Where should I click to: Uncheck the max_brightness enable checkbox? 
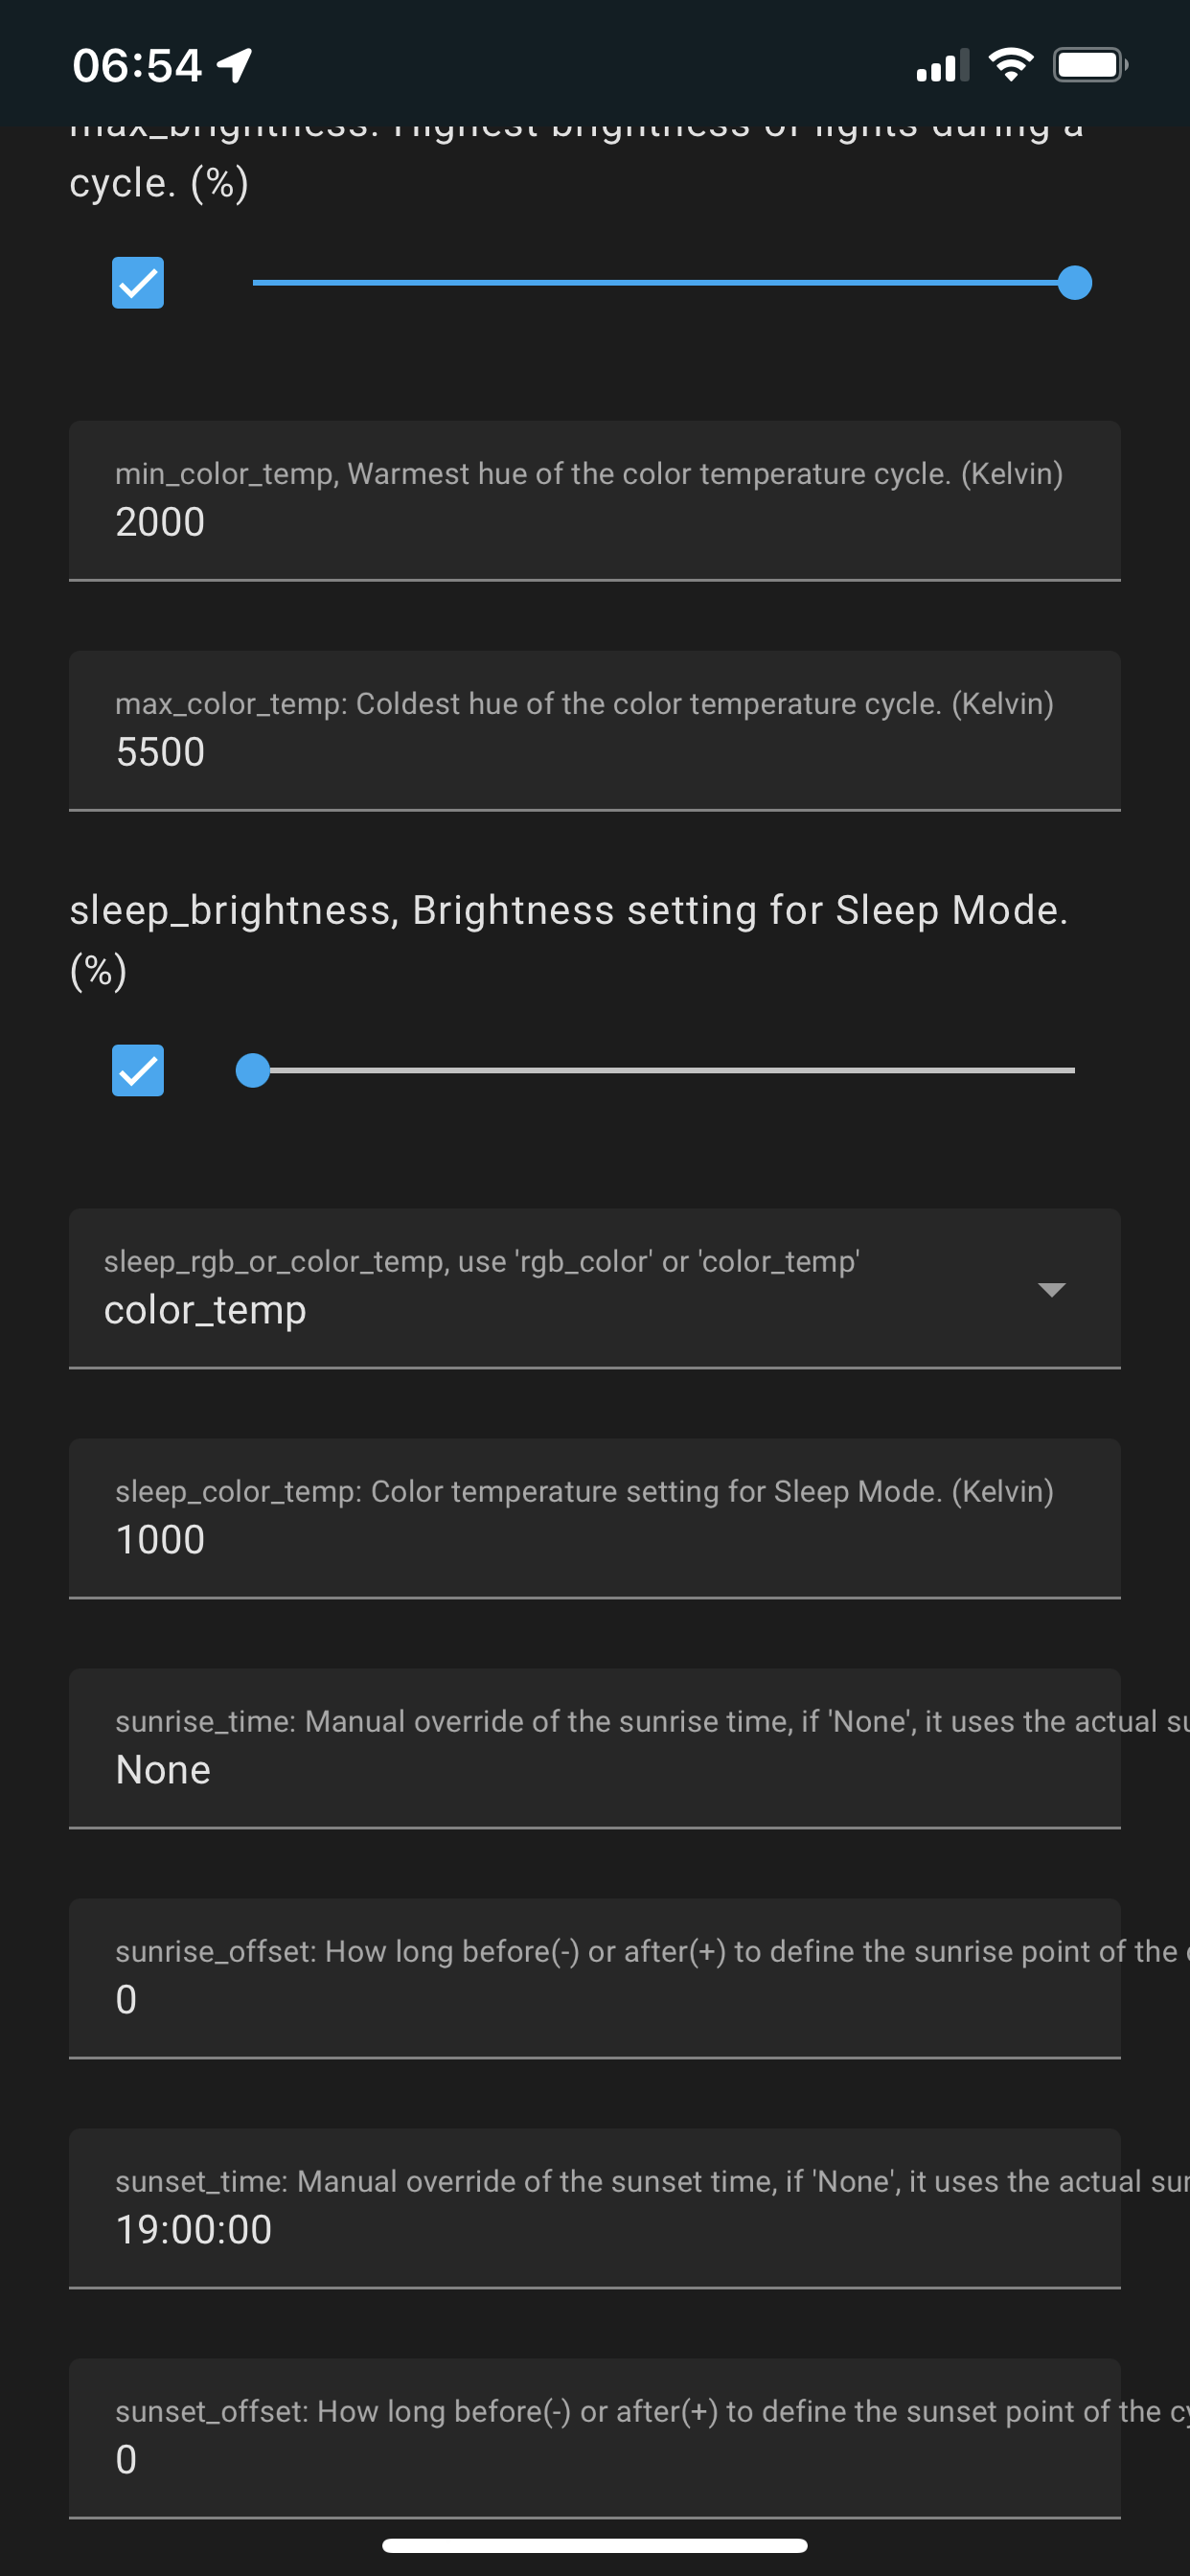137,283
